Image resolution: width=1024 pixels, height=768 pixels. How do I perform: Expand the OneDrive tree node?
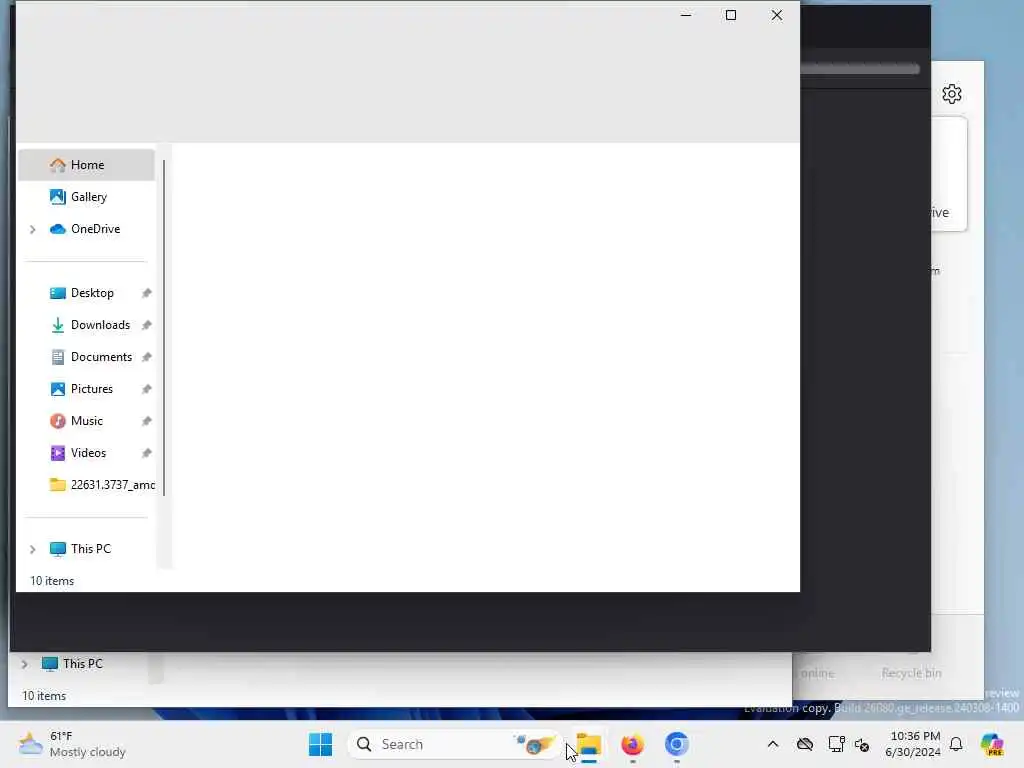[33, 229]
